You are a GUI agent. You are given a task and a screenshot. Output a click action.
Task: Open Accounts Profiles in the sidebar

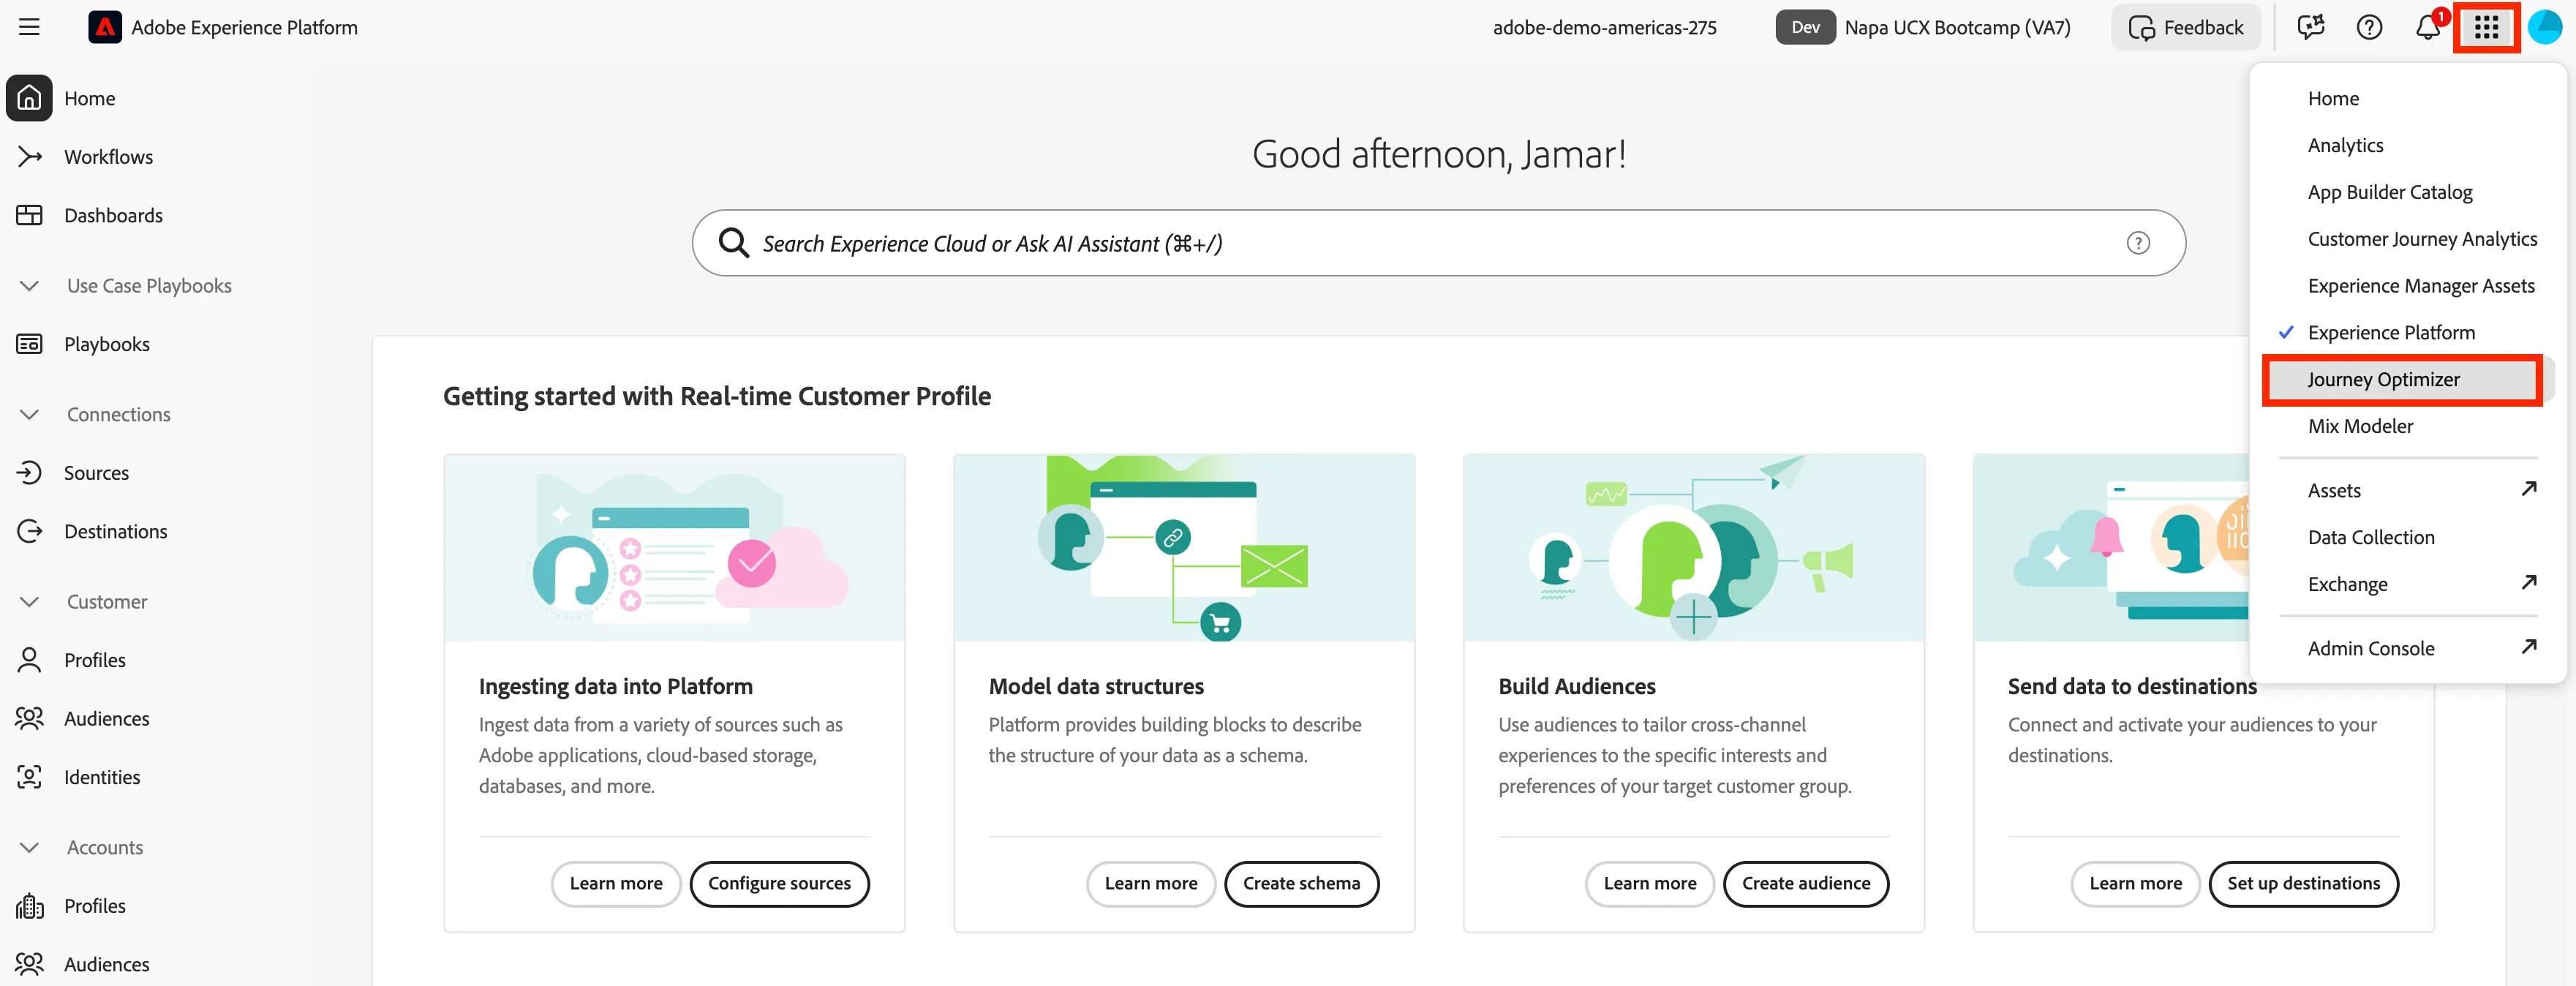click(94, 906)
